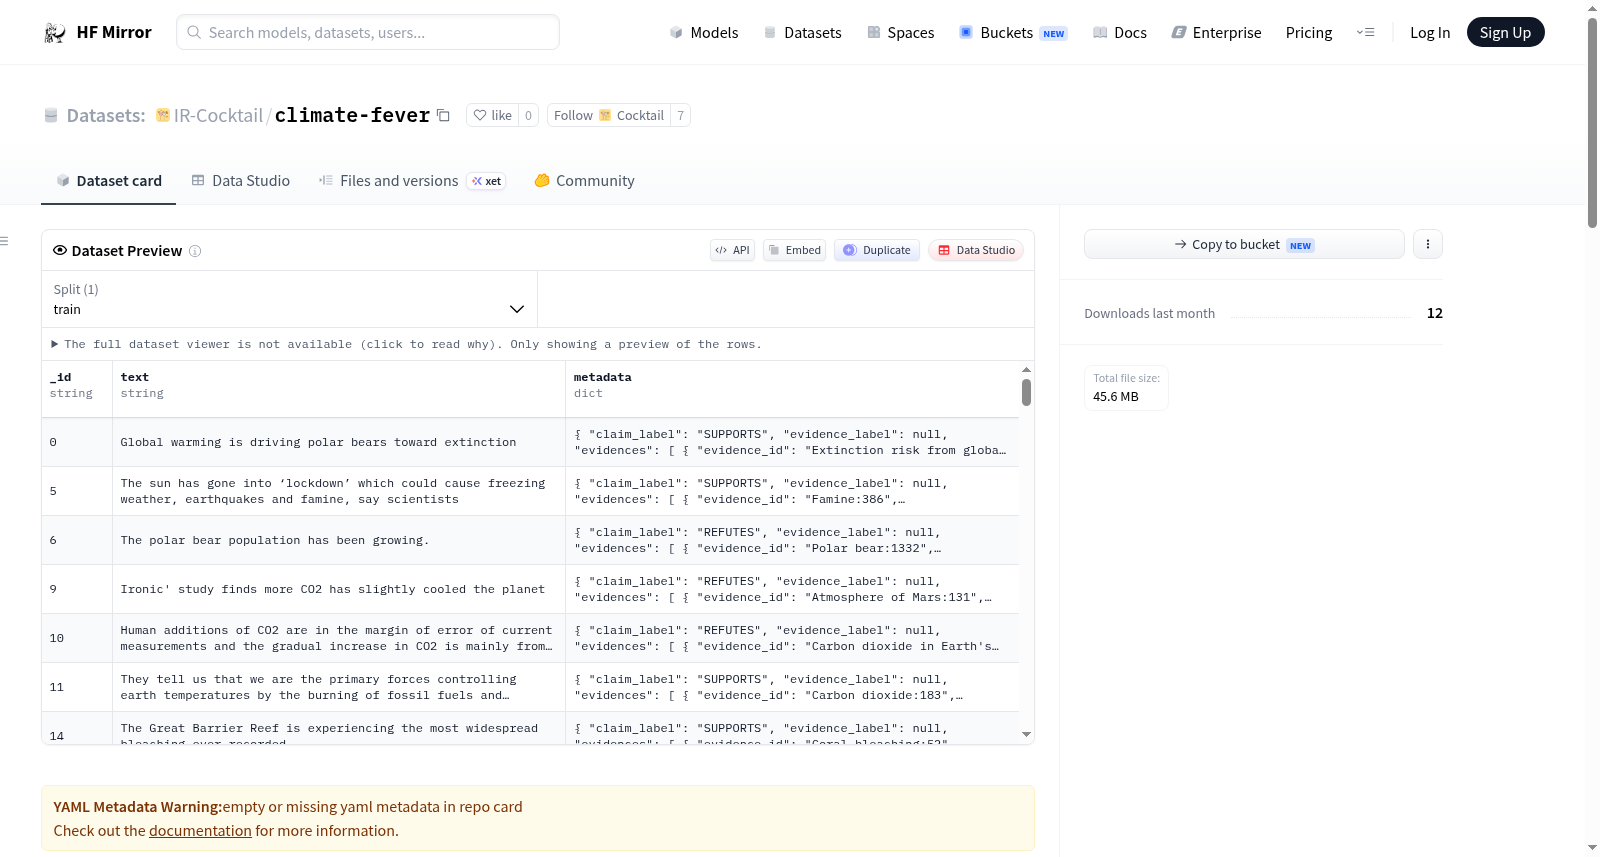The height and width of the screenshot is (857, 1600).
Task: Click the preview table vertical scrollbar thumb
Action: click(x=1026, y=392)
